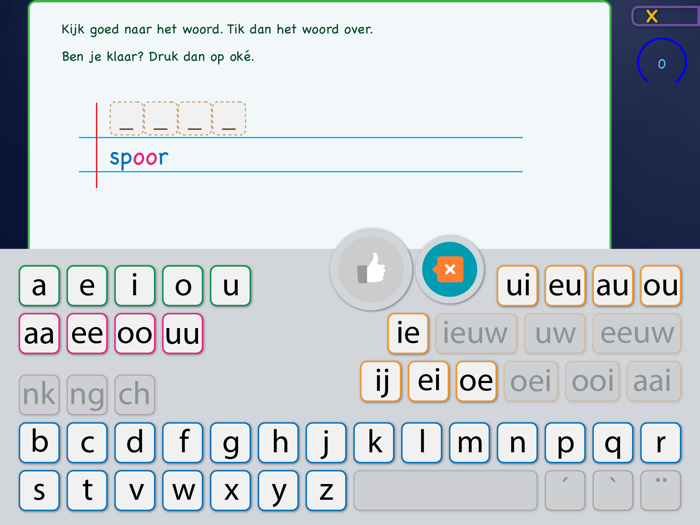Hit the 'm' consonant key
The width and height of the screenshot is (700, 525).
pyautogui.click(x=470, y=442)
